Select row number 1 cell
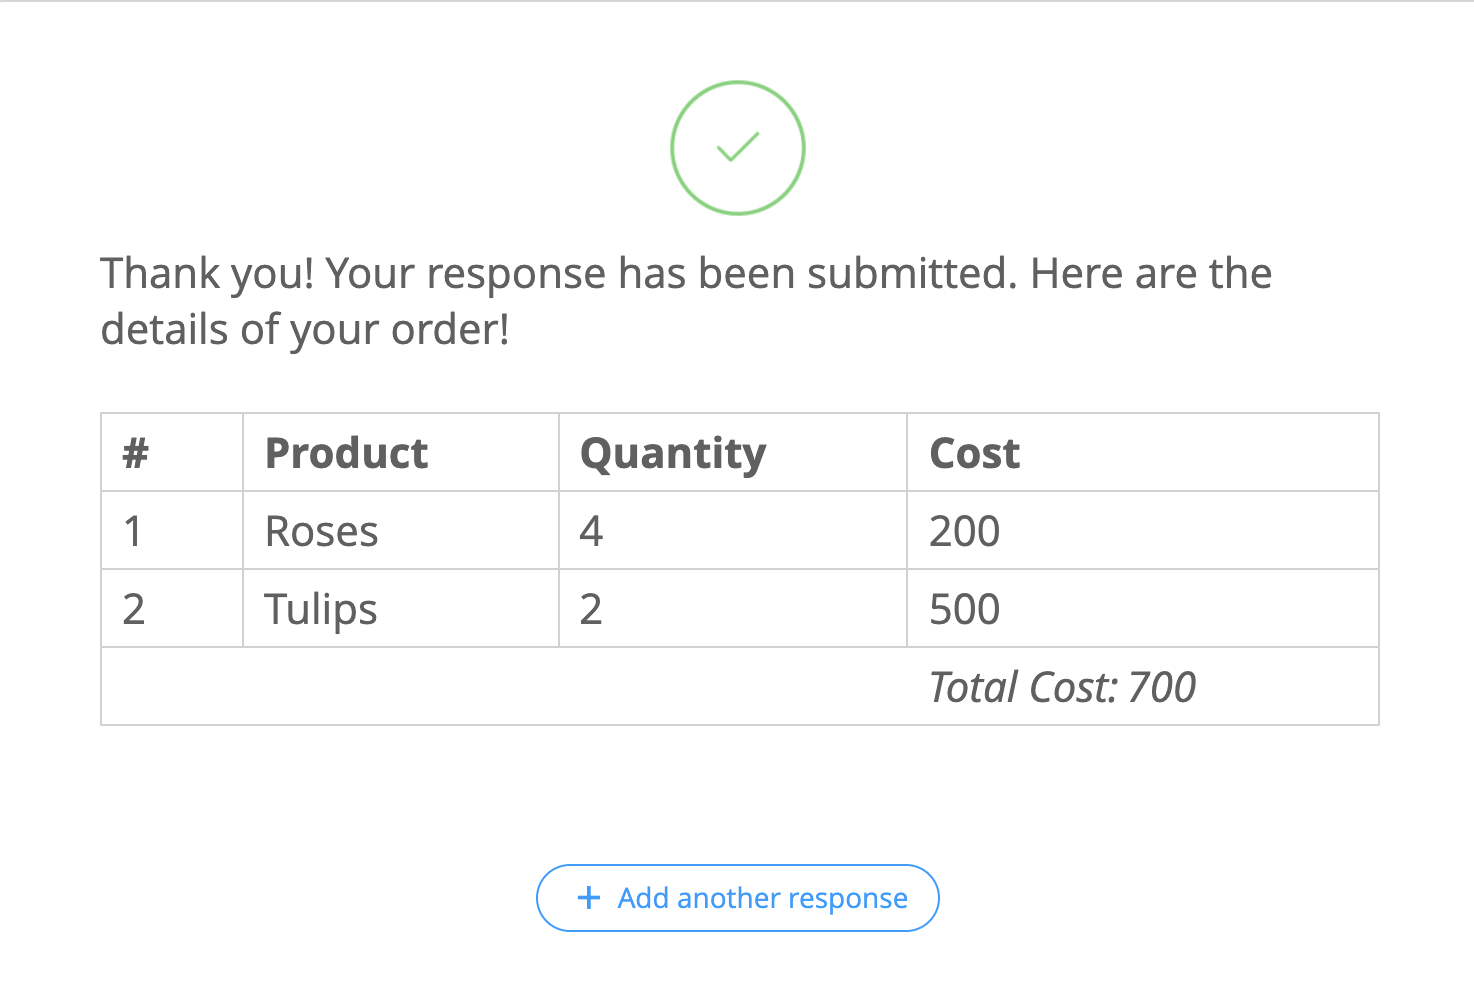The height and width of the screenshot is (990, 1474). pyautogui.click(x=133, y=531)
